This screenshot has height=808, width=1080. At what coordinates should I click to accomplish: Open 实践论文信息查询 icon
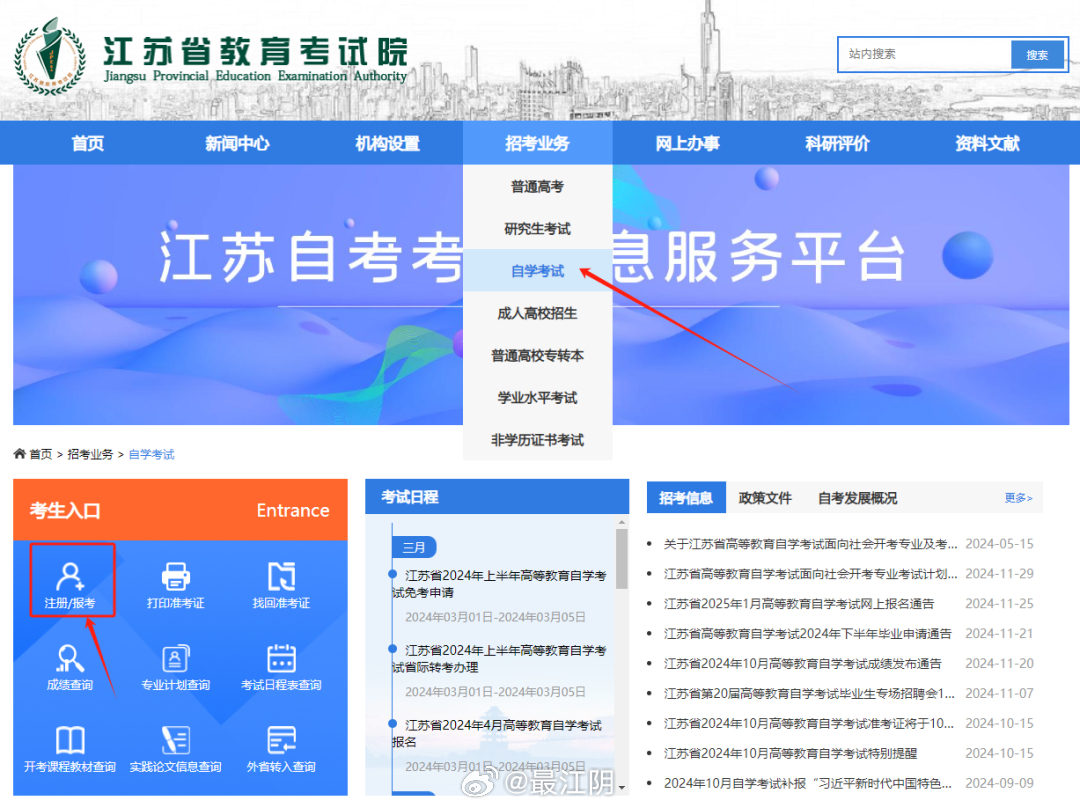pyautogui.click(x=176, y=748)
